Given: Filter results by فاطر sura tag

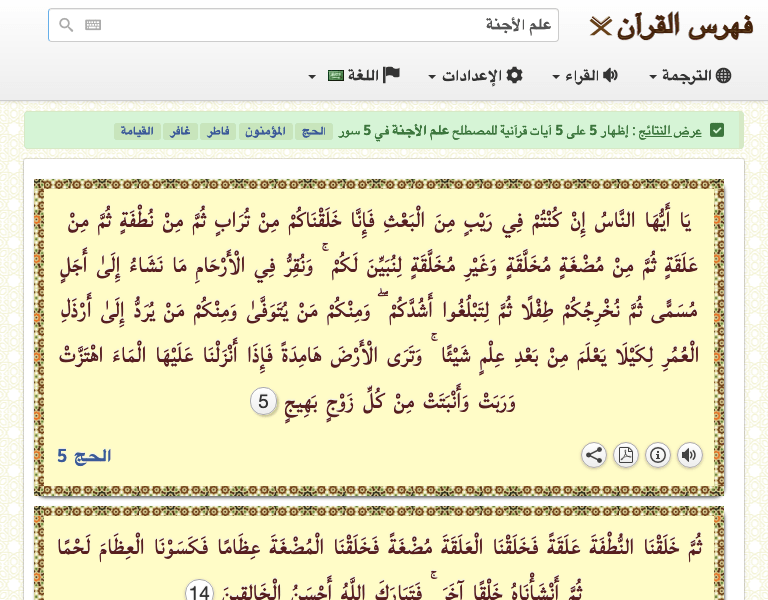Looking at the screenshot, I should coord(218,131).
